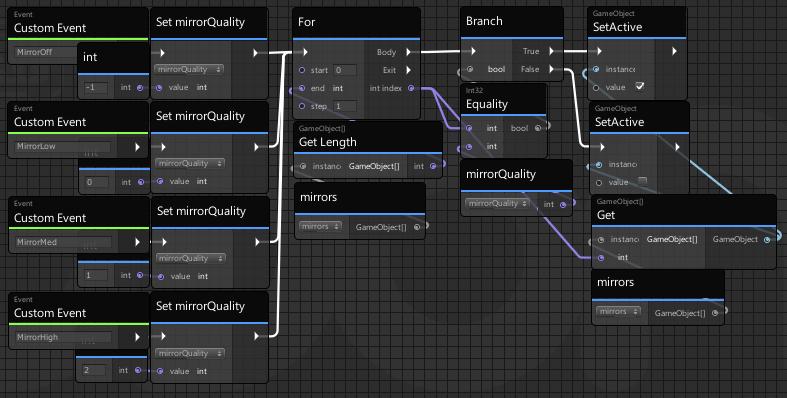Click the second SetActive control output arrow
This screenshot has height=398, width=787.
click(677, 147)
